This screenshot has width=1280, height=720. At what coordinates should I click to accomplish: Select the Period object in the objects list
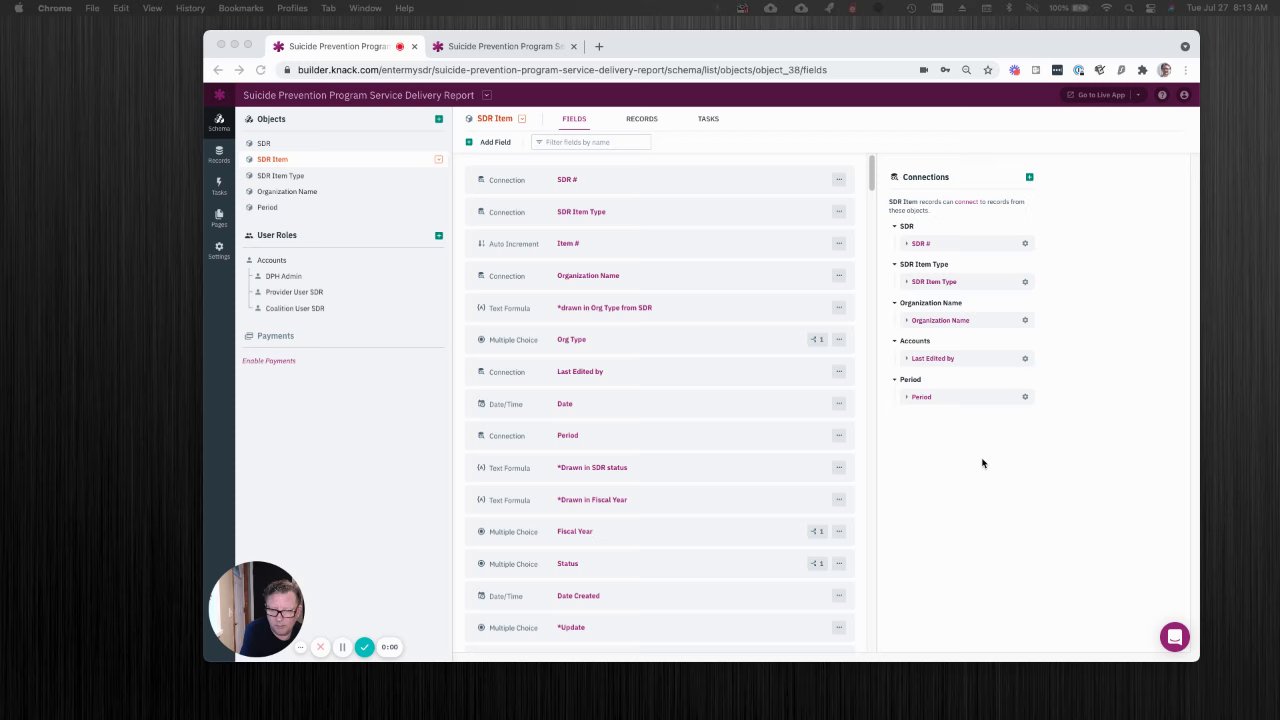point(267,208)
